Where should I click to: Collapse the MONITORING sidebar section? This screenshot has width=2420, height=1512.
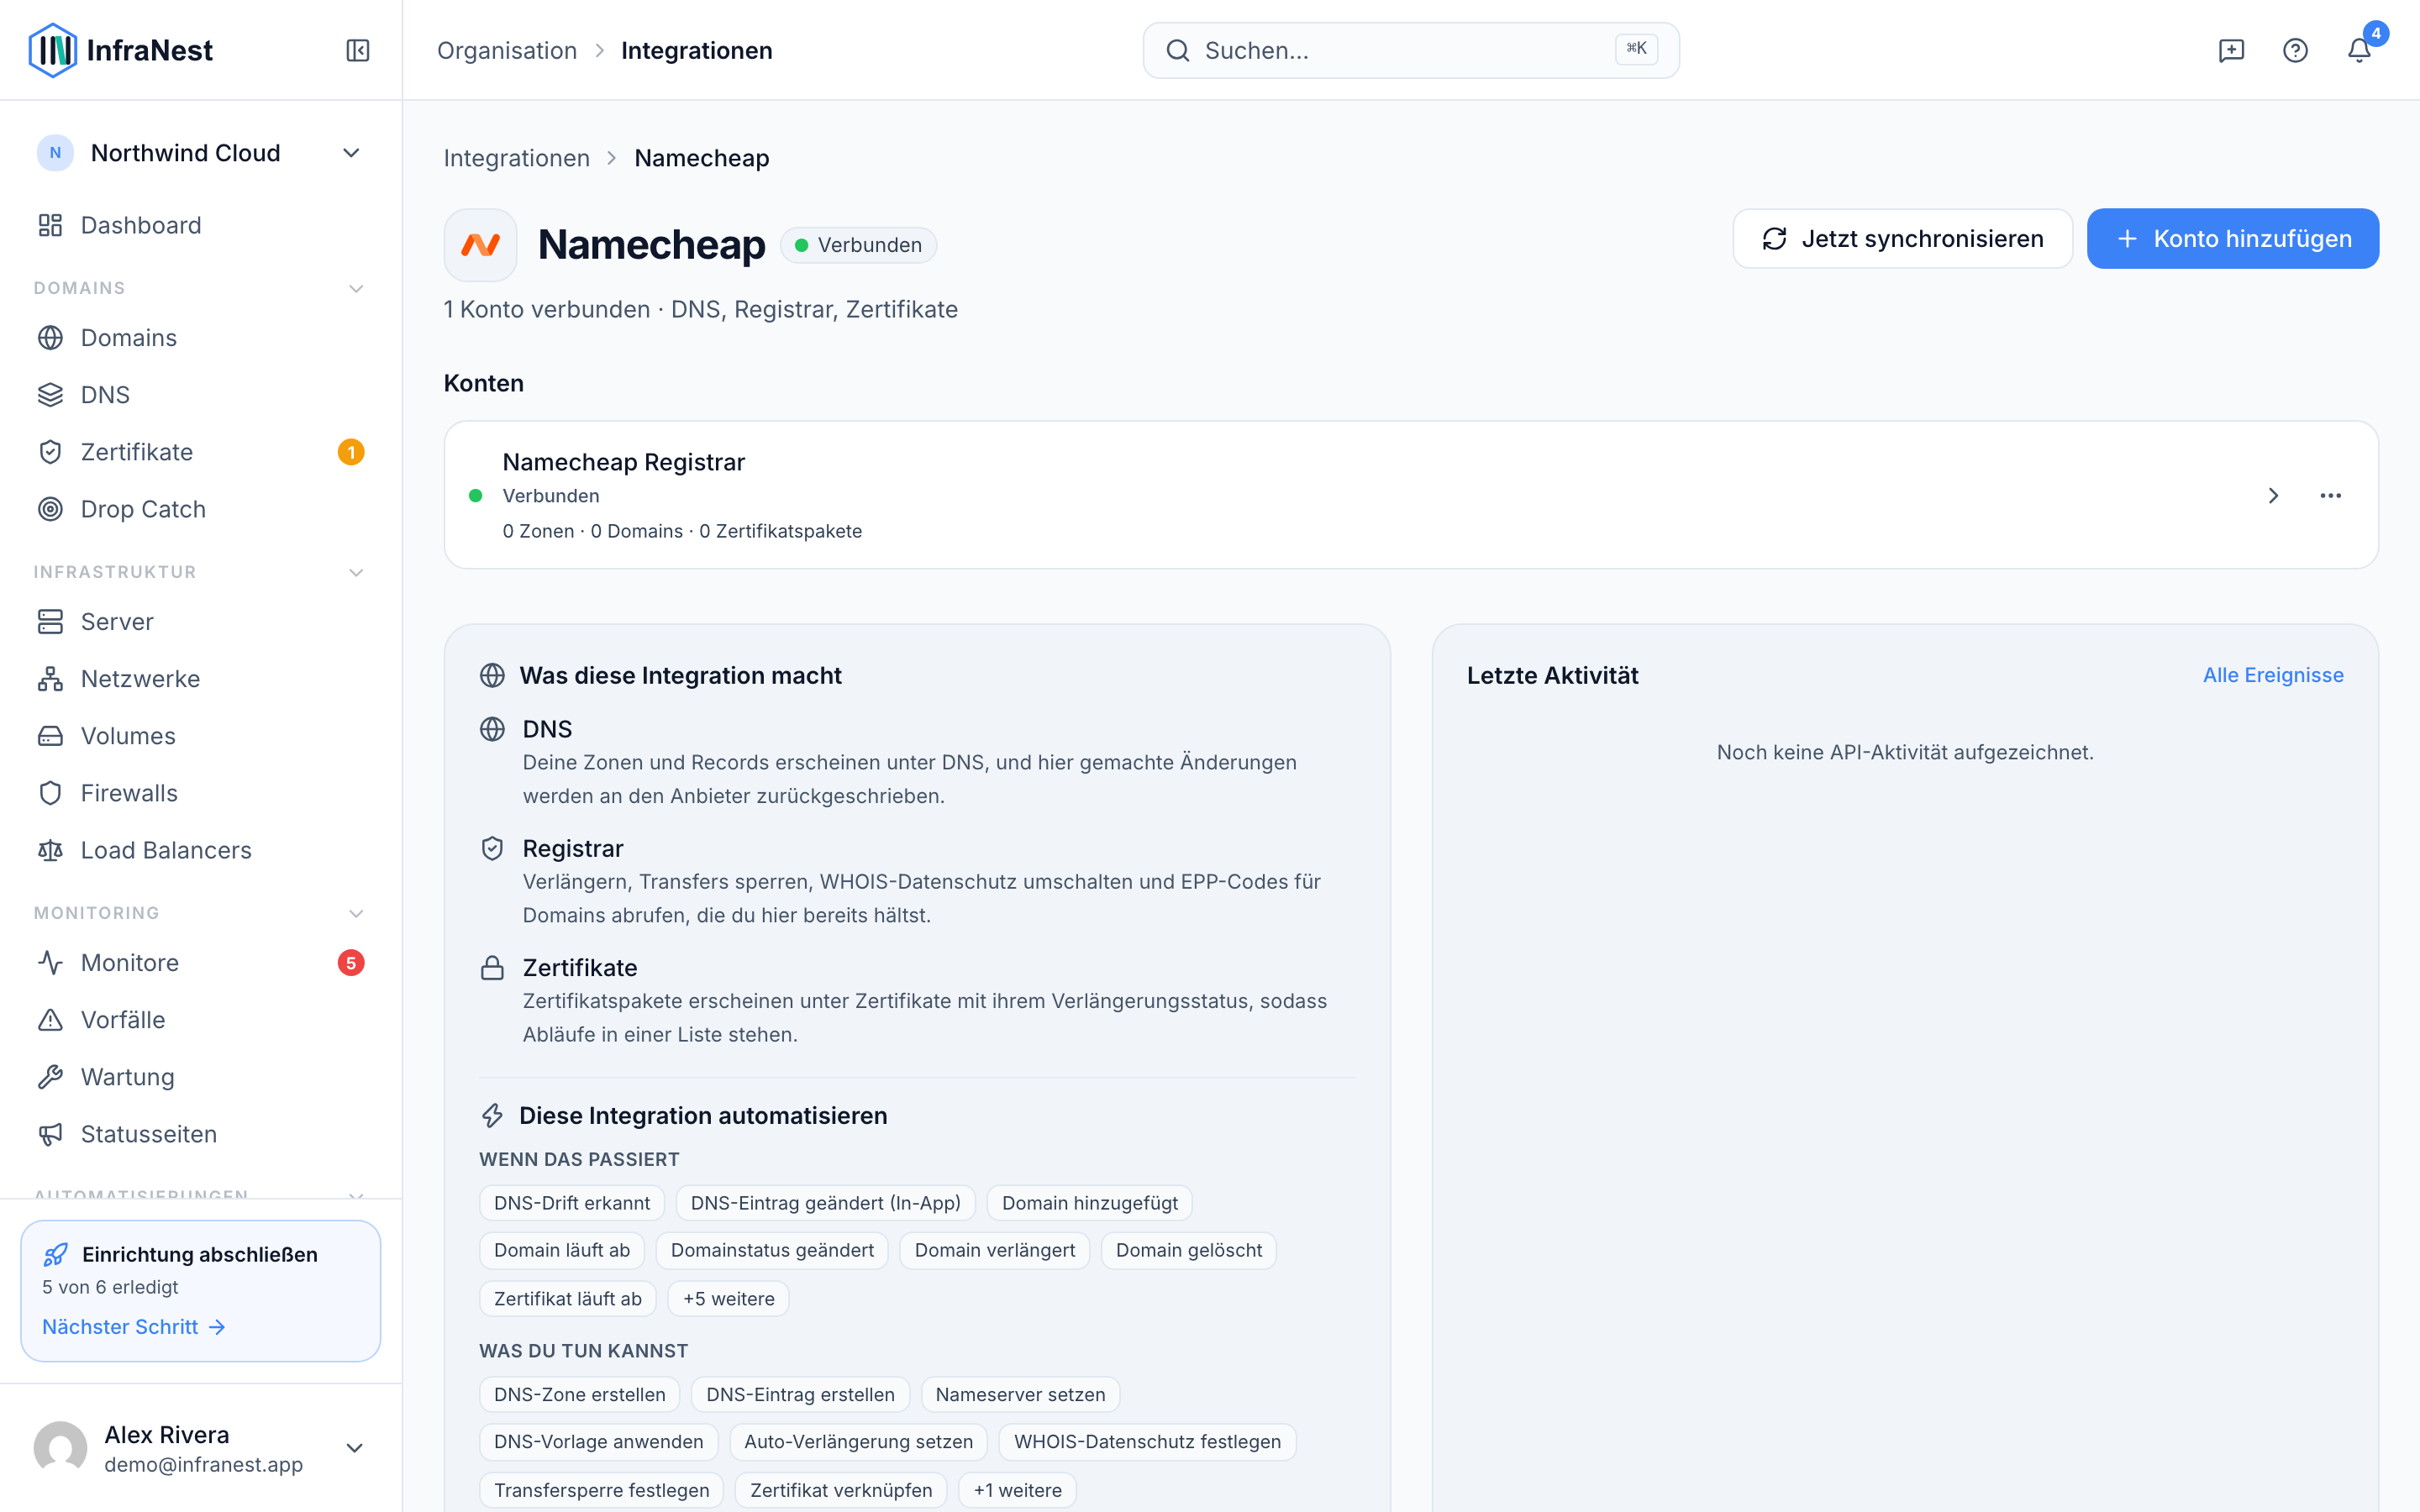356,914
